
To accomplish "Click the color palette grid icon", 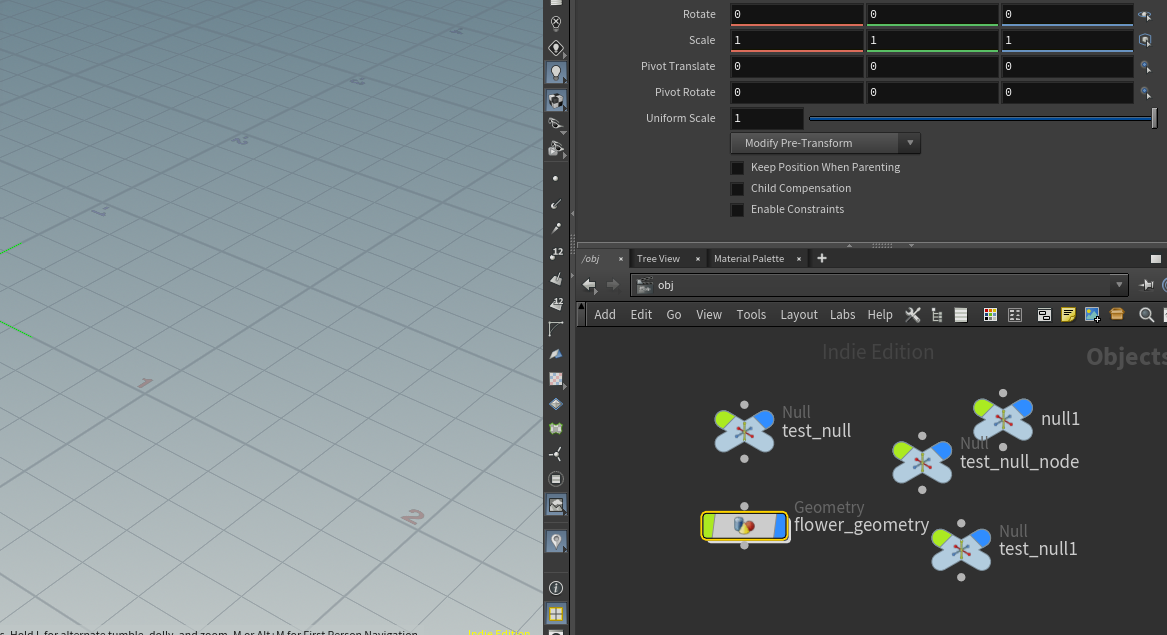I will point(990,314).
